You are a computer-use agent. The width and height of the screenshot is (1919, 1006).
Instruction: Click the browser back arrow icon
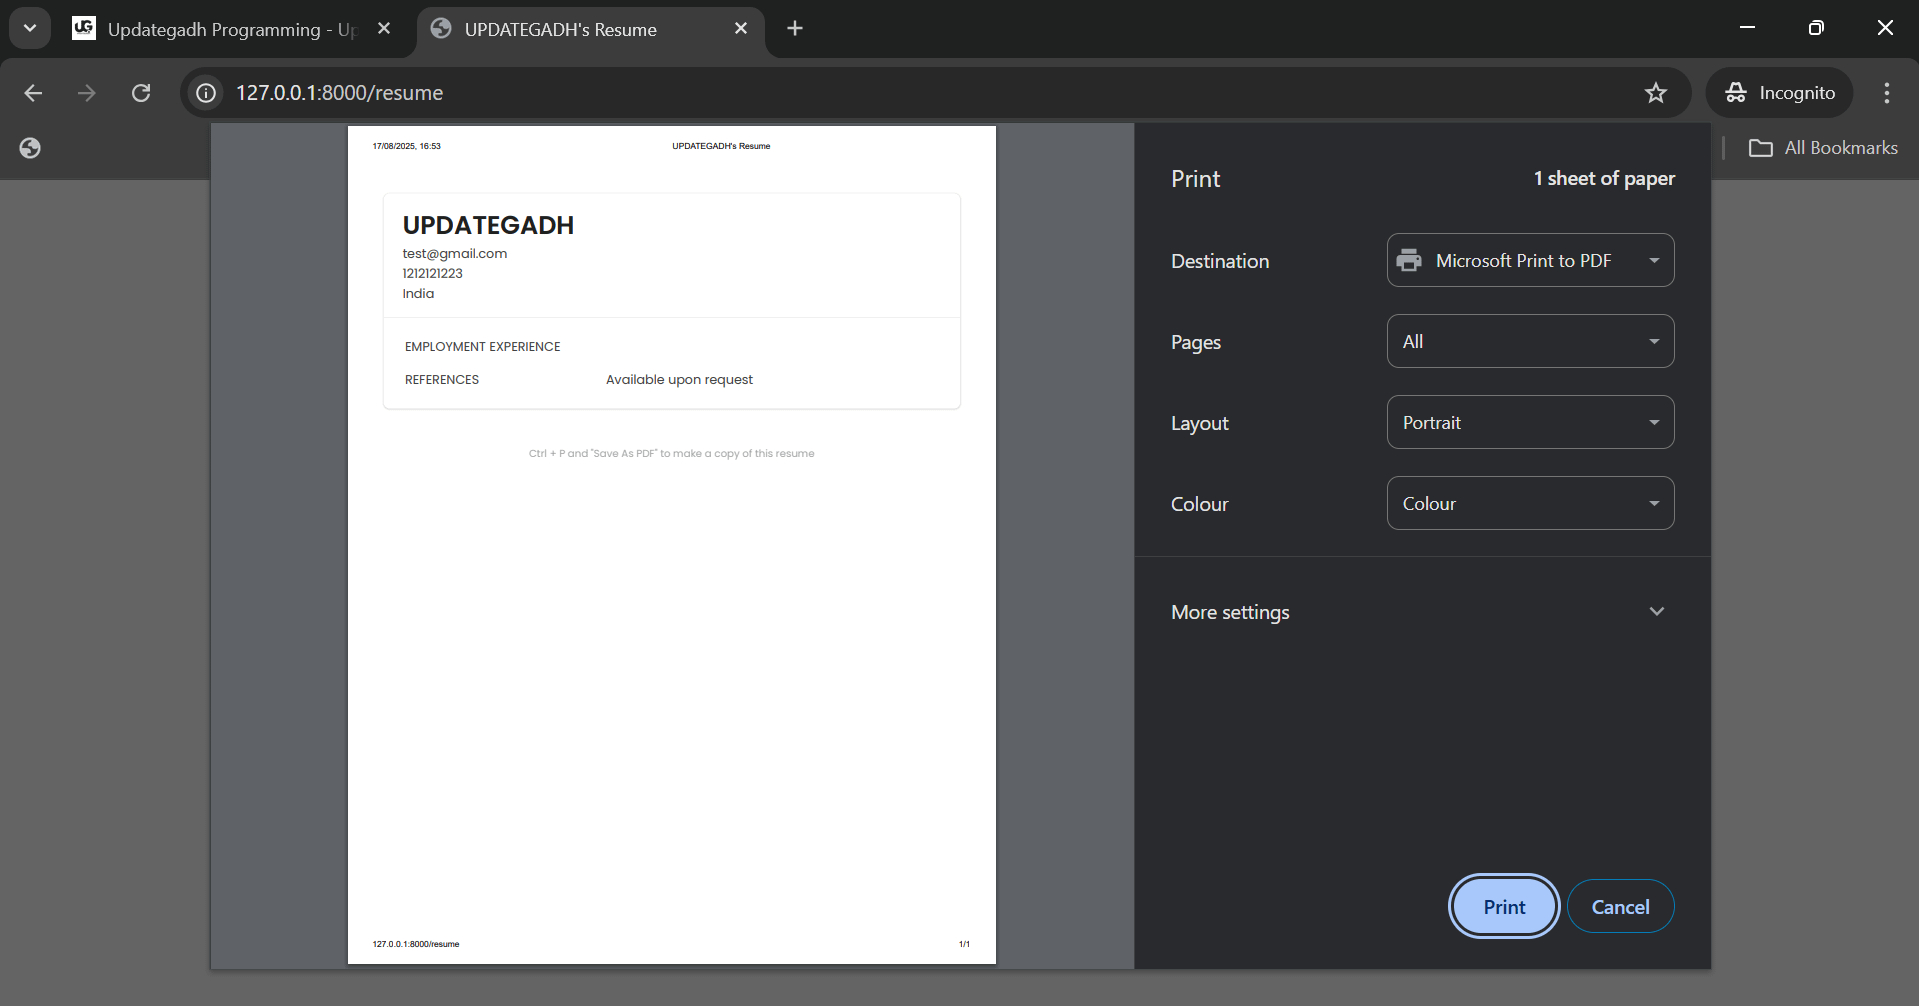coord(33,93)
